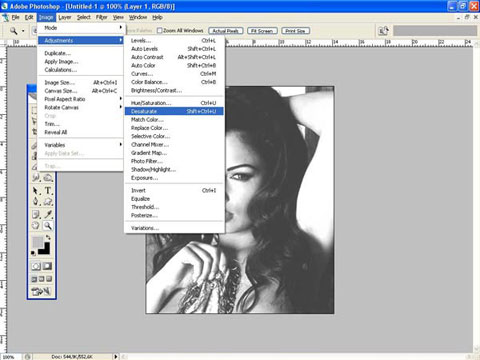The image size is (480, 360).
Task: Open the tool preset picker dropdown arrow
Action: pos(23,31)
